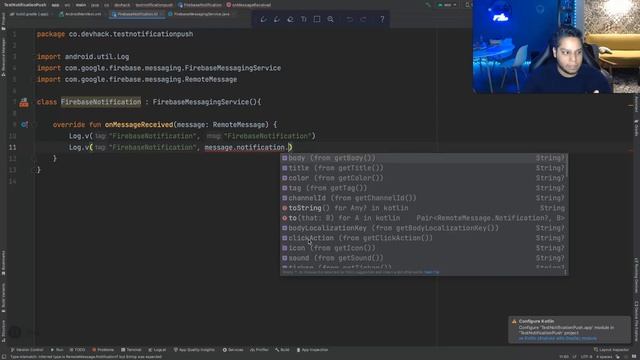Place cursor in message.notification expression on line 11

pos(244,147)
